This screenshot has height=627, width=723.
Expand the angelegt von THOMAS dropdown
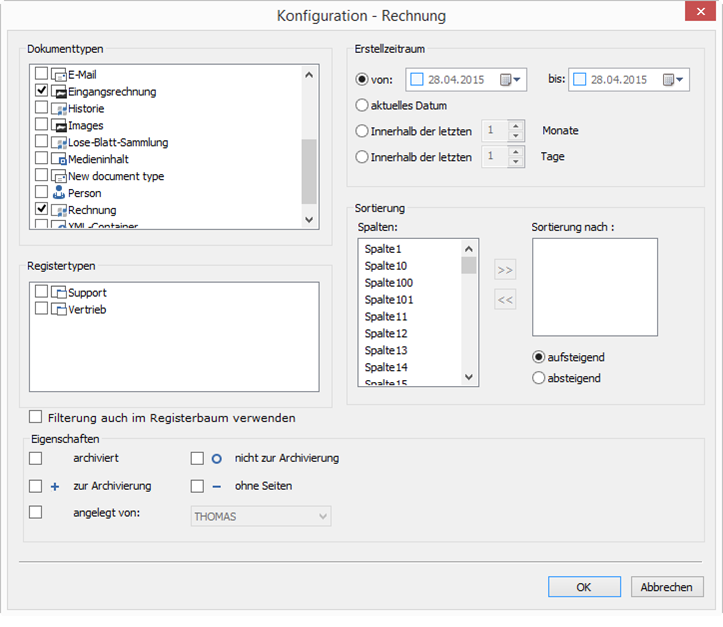(x=322, y=516)
